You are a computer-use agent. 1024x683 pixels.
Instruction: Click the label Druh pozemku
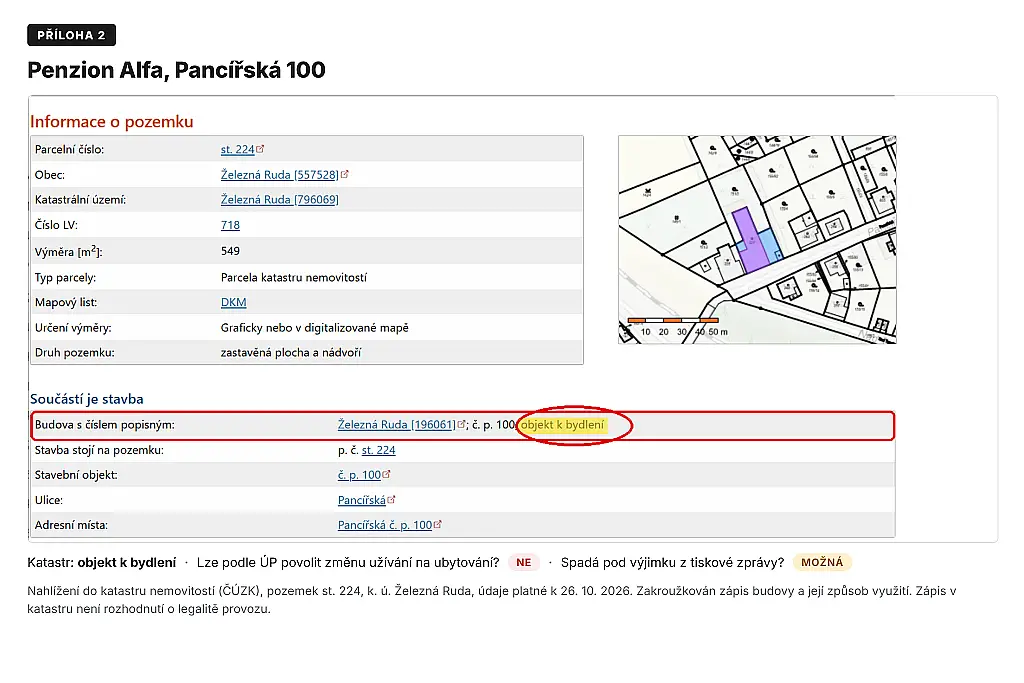(x=74, y=353)
